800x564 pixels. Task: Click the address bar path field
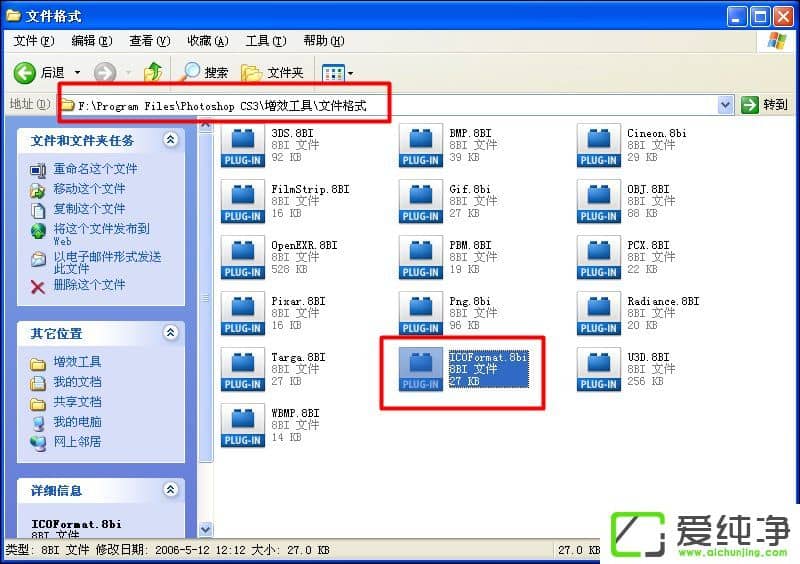(400, 104)
